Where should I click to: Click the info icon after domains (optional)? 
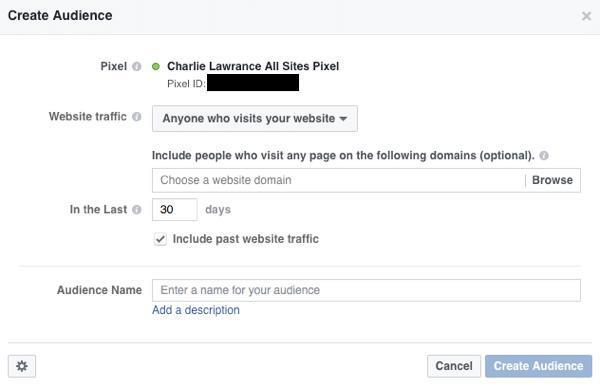544,156
